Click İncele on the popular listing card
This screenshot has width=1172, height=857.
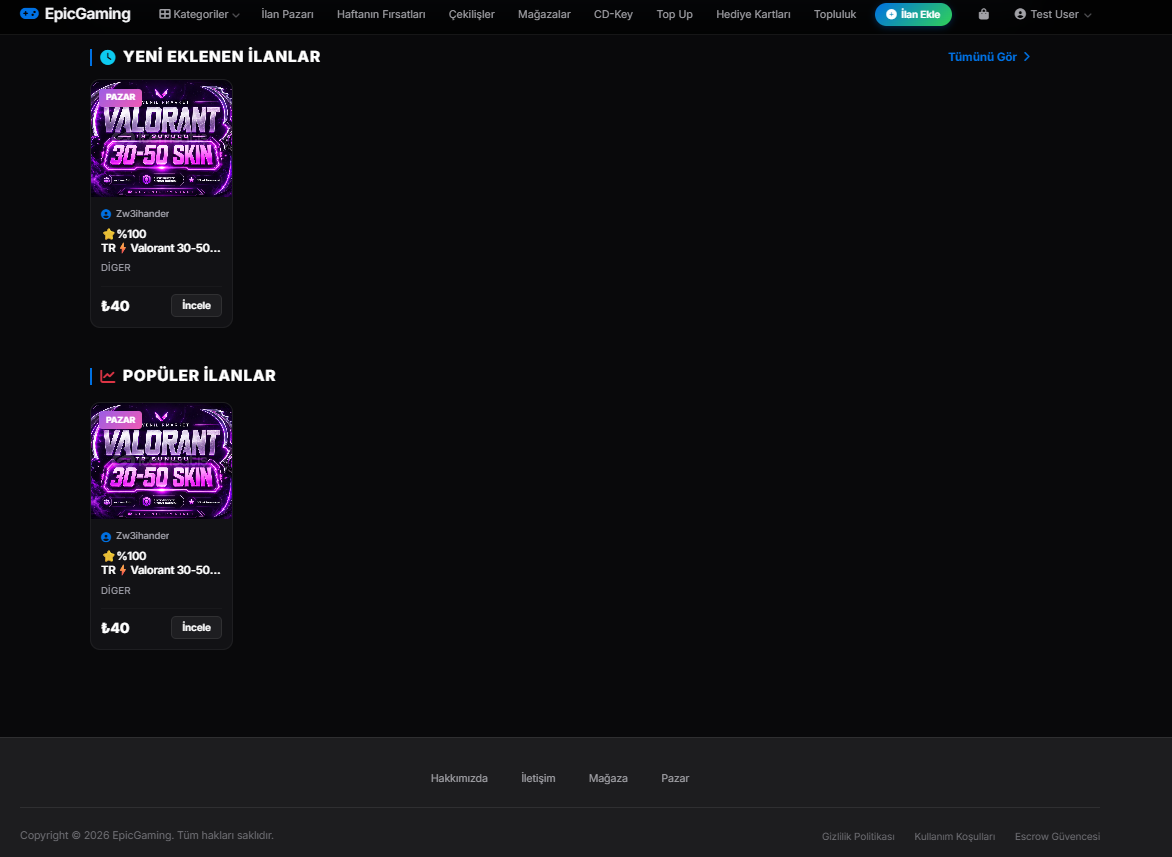197,628
